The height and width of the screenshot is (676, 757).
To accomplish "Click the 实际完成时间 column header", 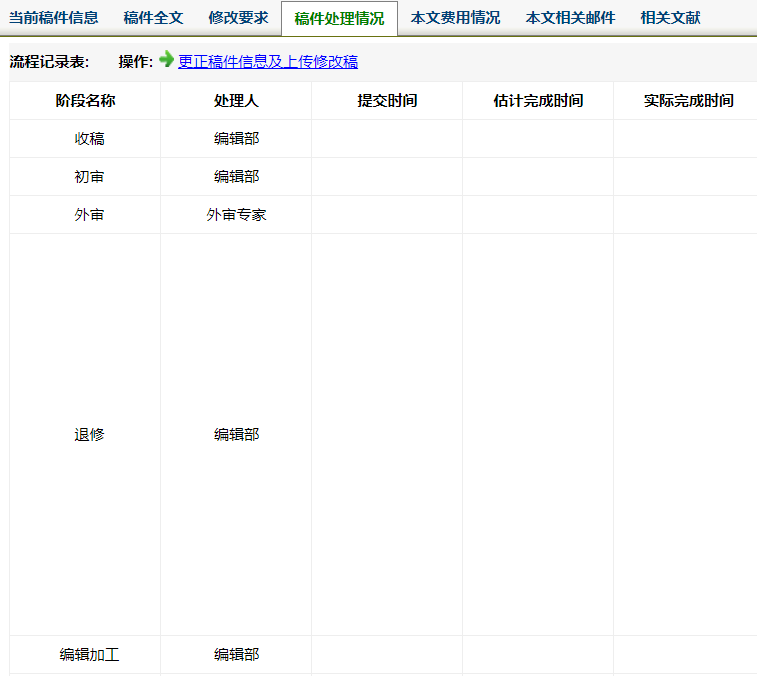I will pyautogui.click(x=688, y=100).
